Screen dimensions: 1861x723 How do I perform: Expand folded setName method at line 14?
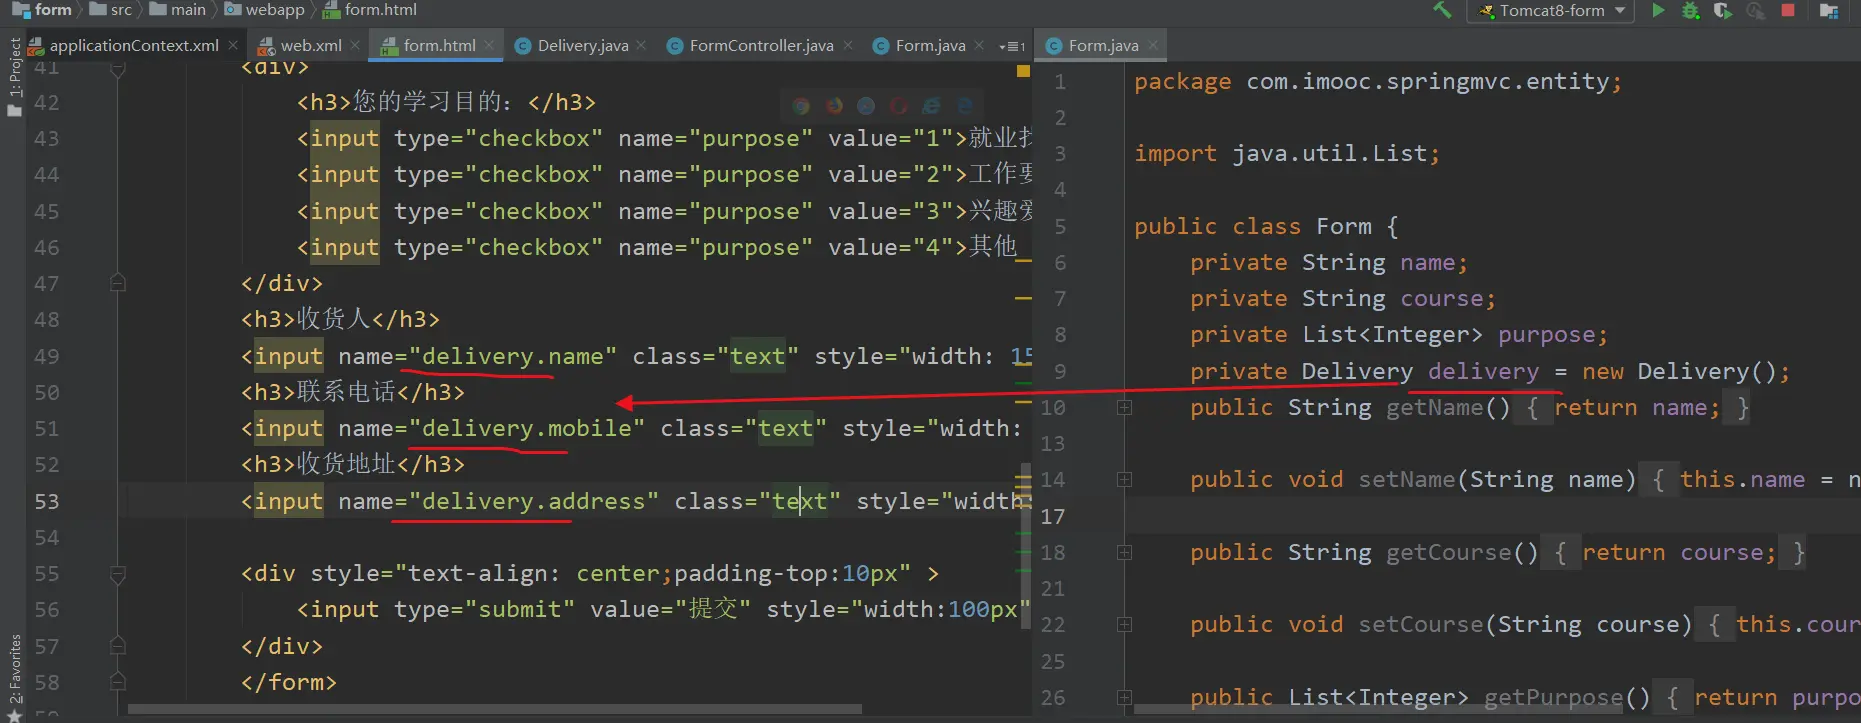tap(1124, 480)
